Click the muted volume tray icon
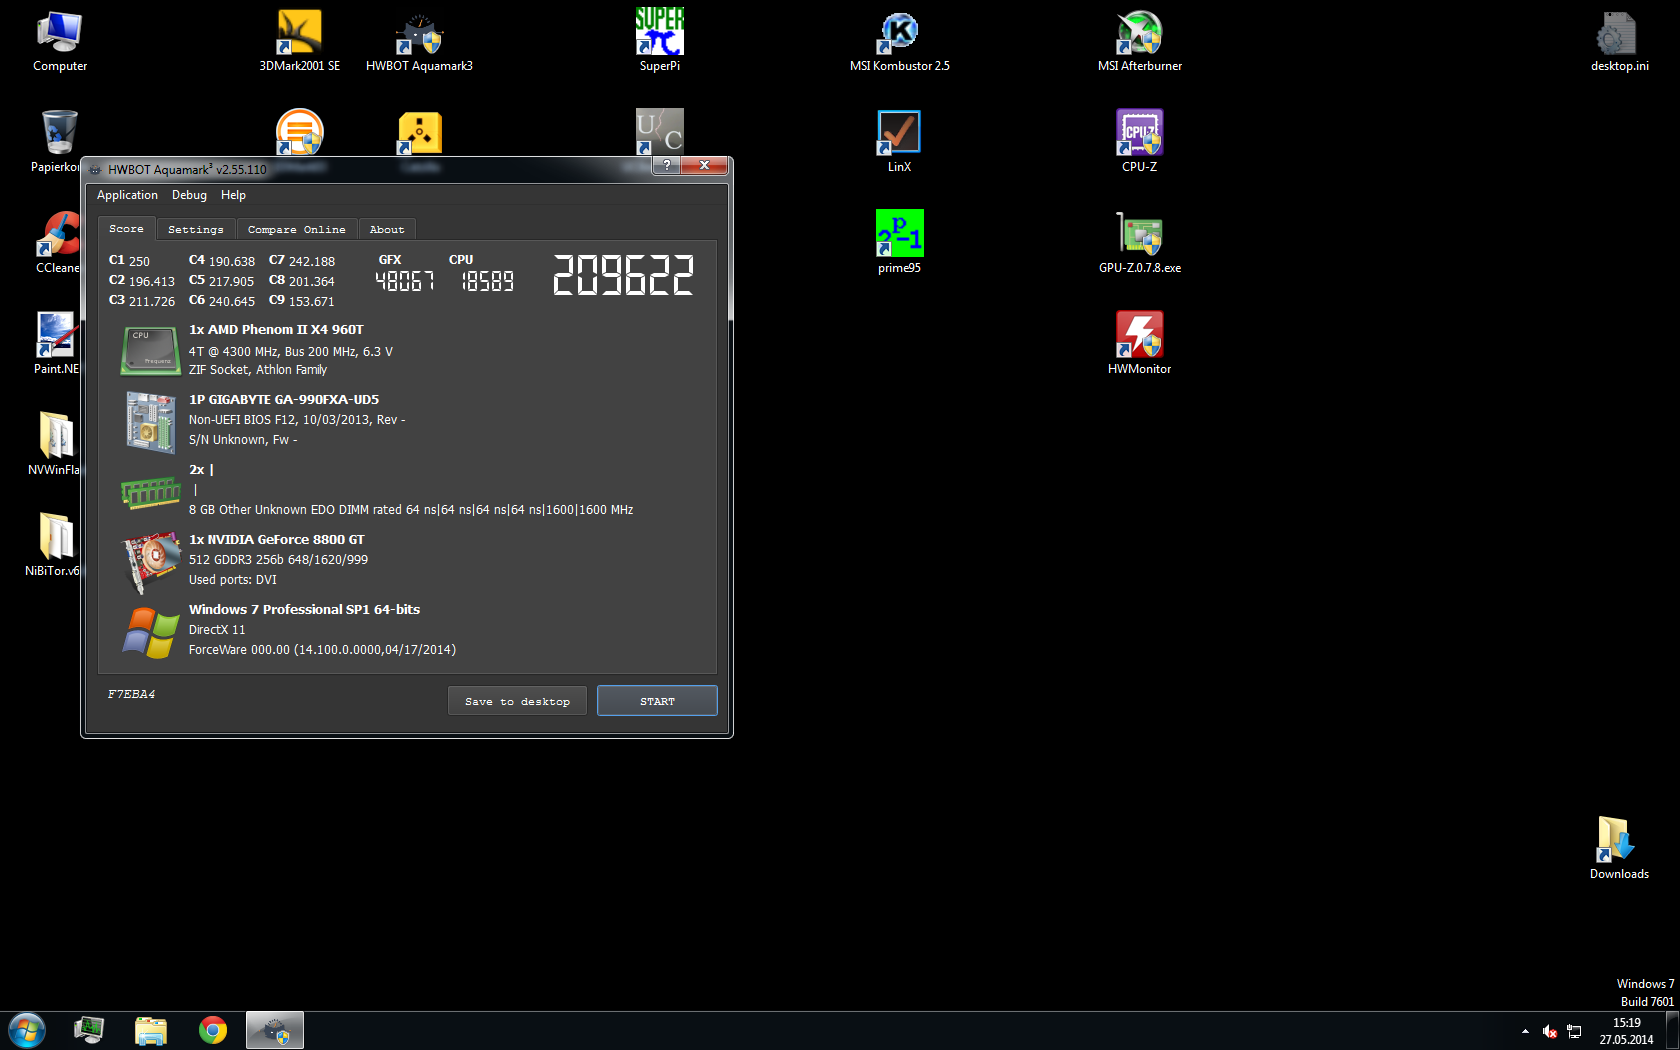Image resolution: width=1680 pixels, height=1050 pixels. [x=1549, y=1031]
